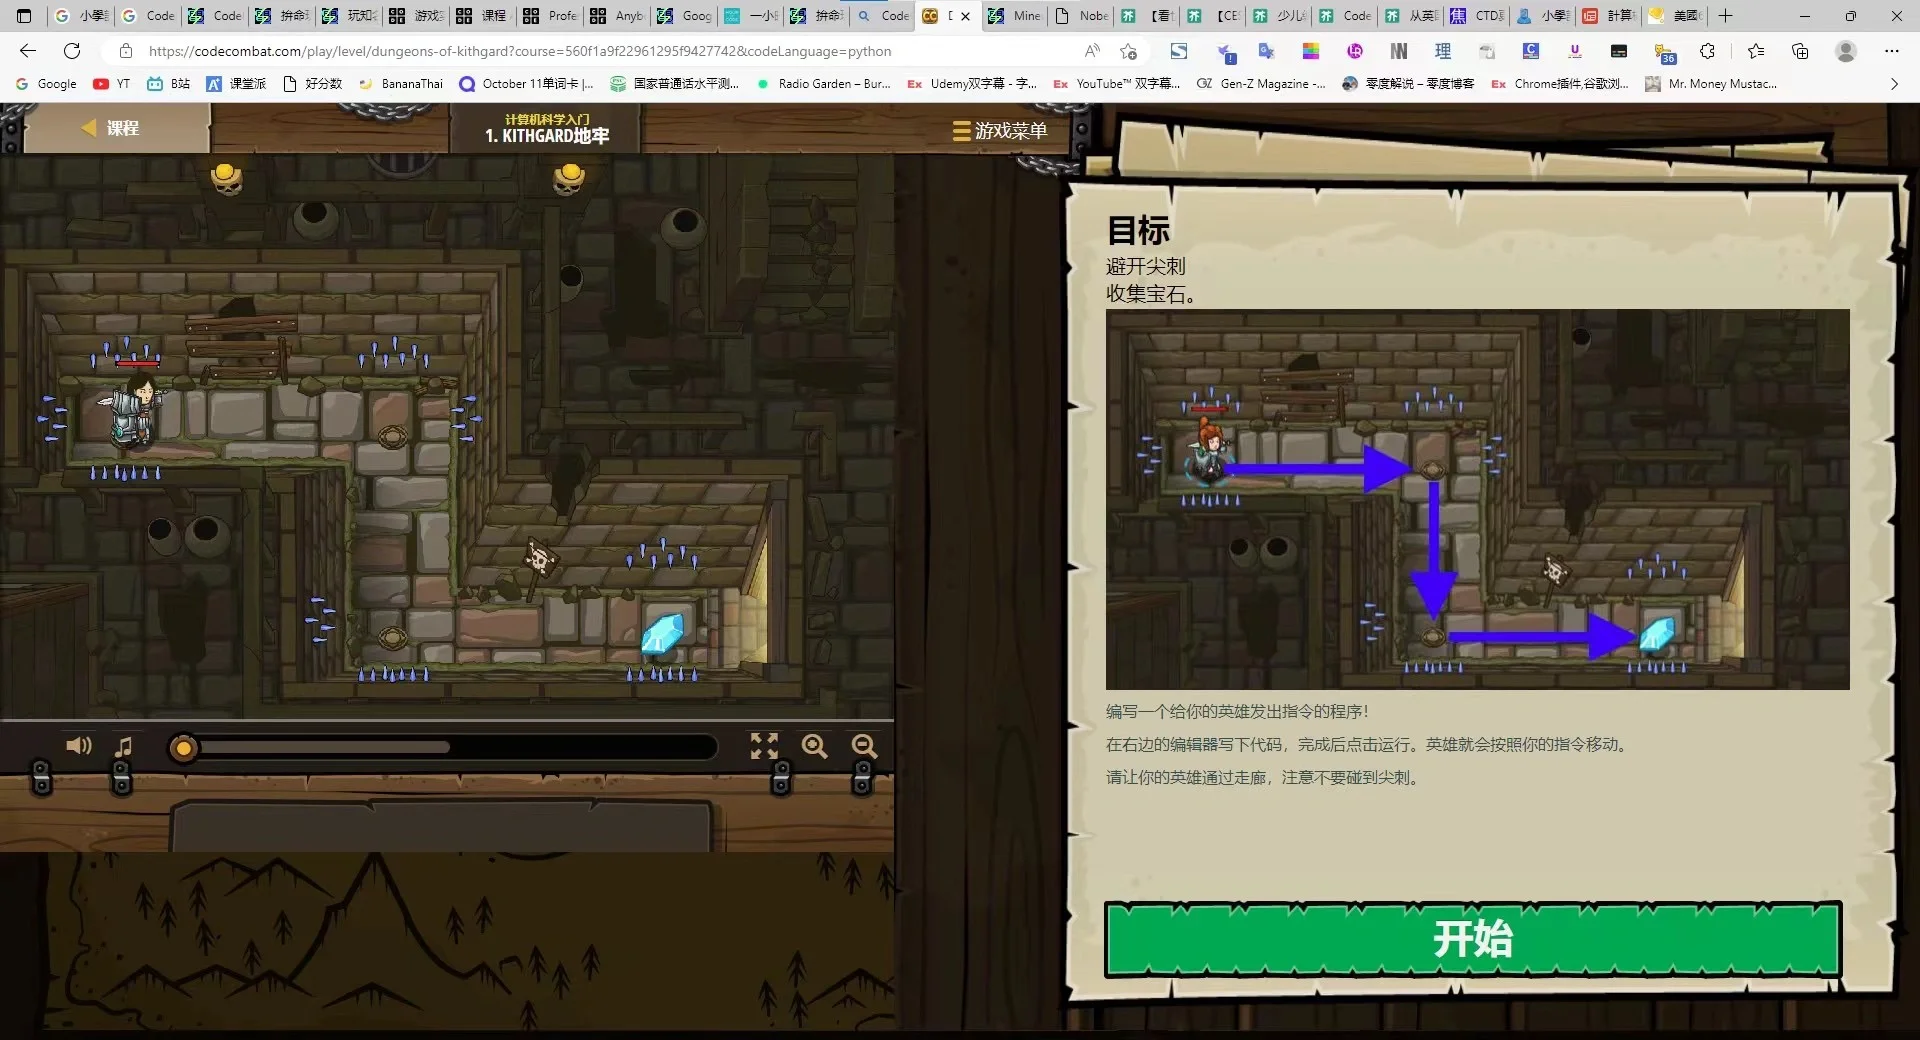1920x1040 pixels.
Task: Click the purple circle extension icon
Action: click(x=1355, y=51)
